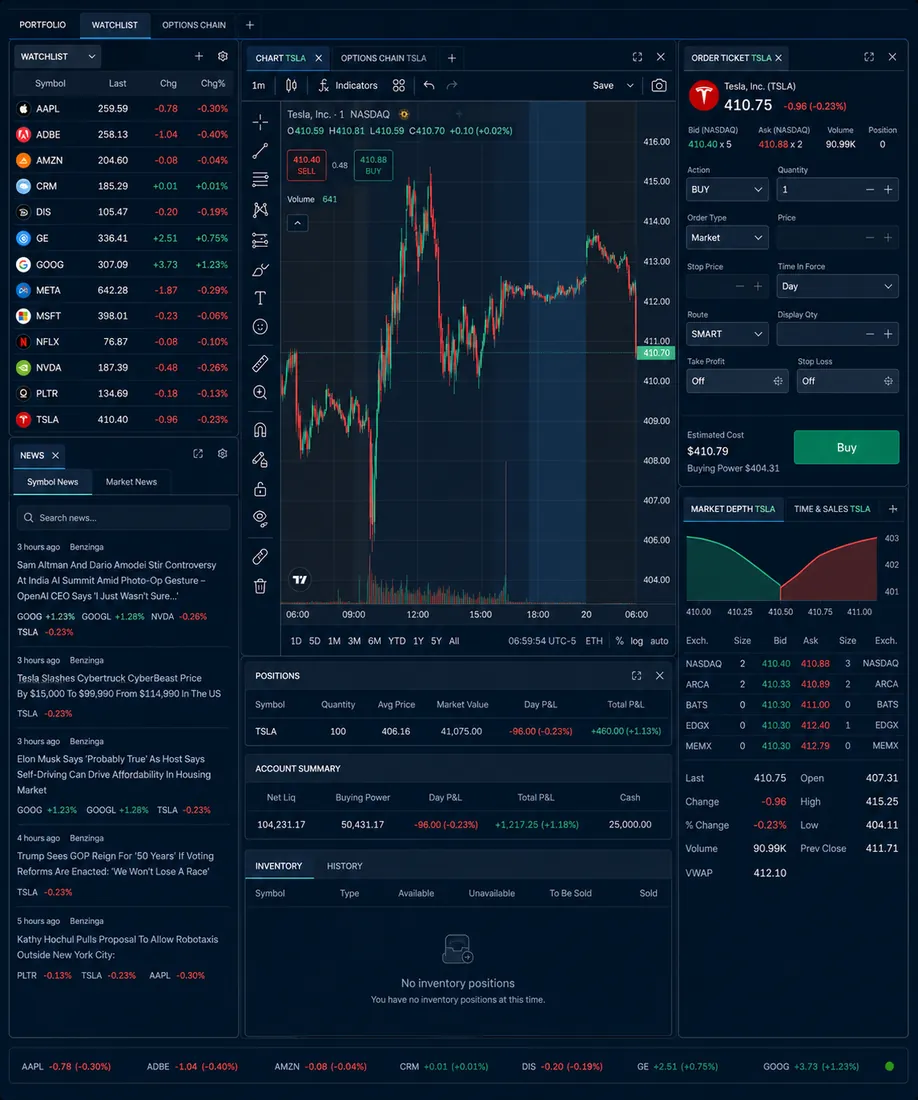Open the WATCHLIST selector dropdown
918x1100 pixels.
(x=58, y=57)
